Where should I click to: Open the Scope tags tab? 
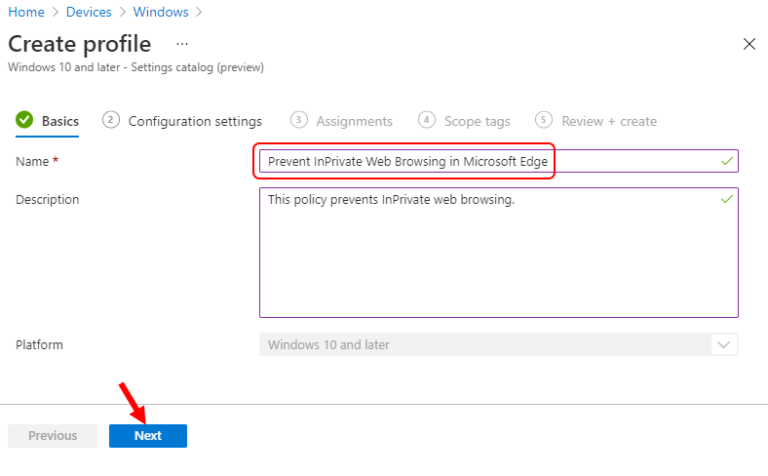477,121
